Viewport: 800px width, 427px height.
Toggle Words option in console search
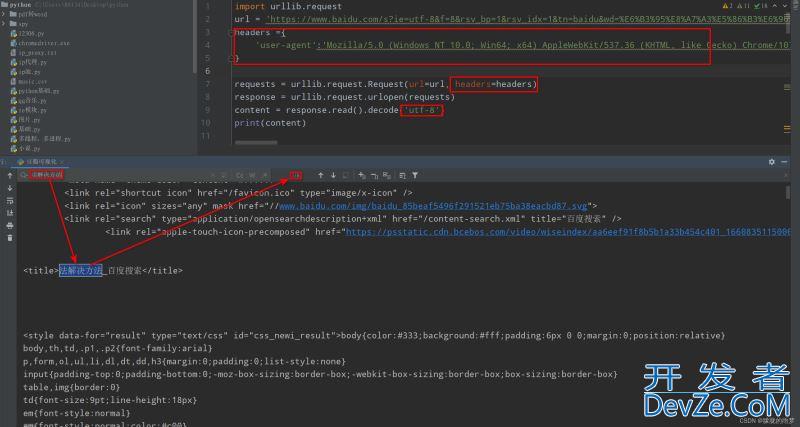(x=252, y=175)
